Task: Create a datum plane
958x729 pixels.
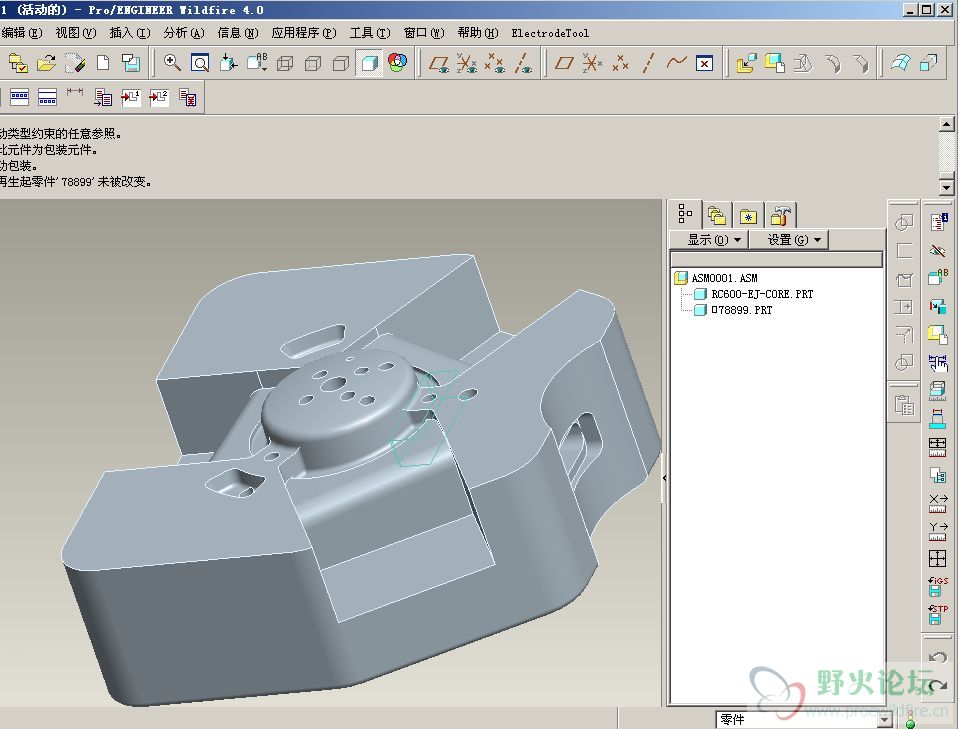Action: click(x=563, y=63)
